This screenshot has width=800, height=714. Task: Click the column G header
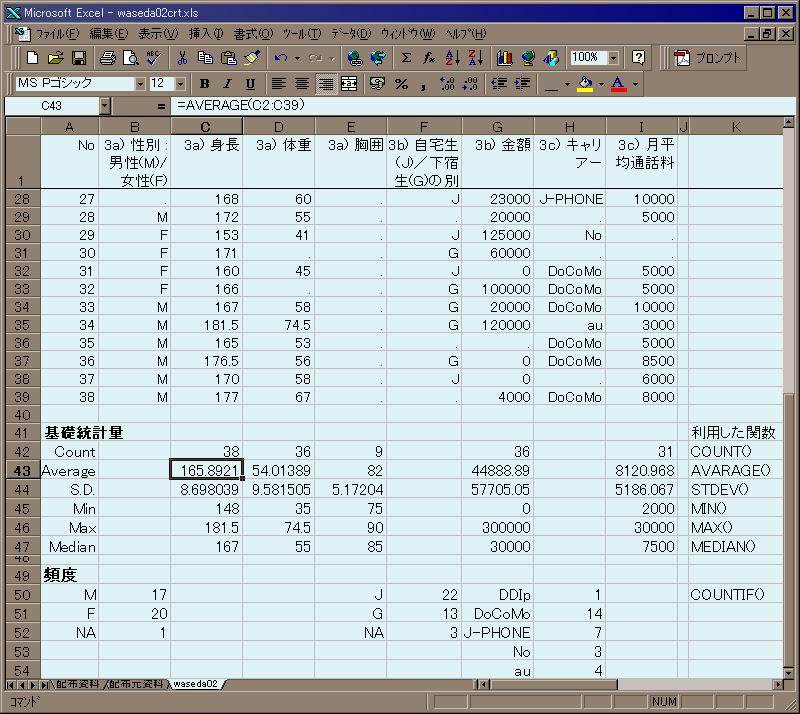point(498,126)
